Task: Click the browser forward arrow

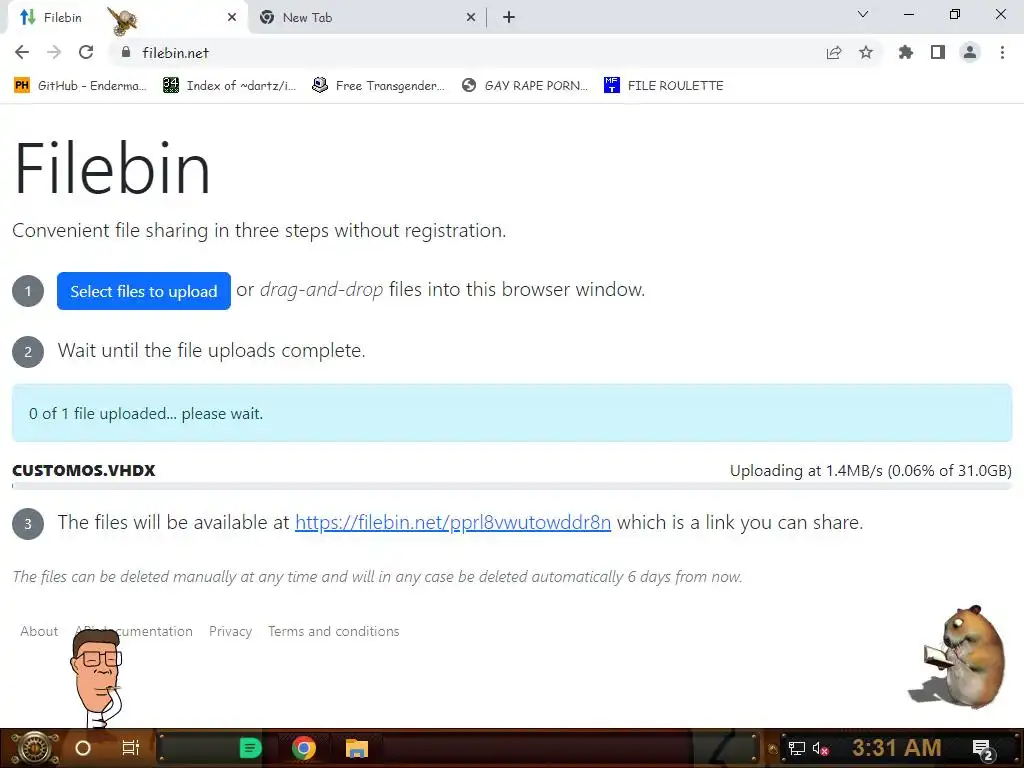Action: click(54, 52)
